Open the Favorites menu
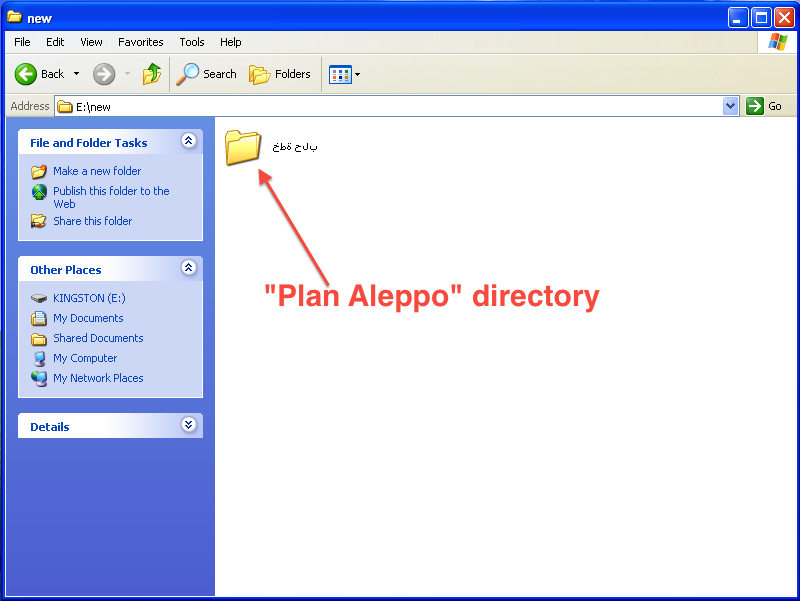Screen dimensions: 800x601 click(x=140, y=42)
